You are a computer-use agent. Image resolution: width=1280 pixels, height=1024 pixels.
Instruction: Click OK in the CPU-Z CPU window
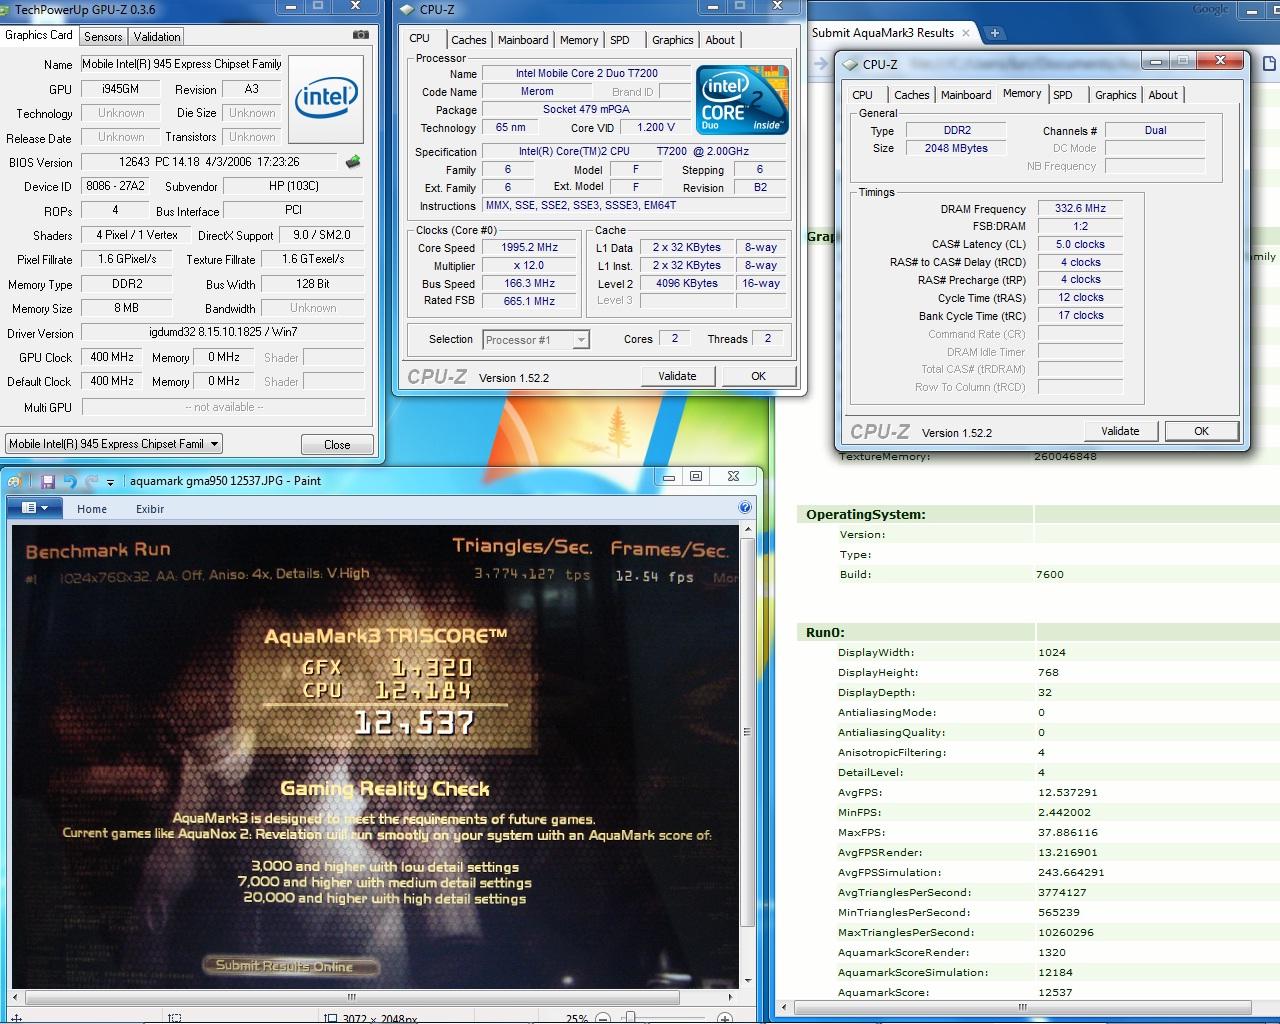pos(758,376)
